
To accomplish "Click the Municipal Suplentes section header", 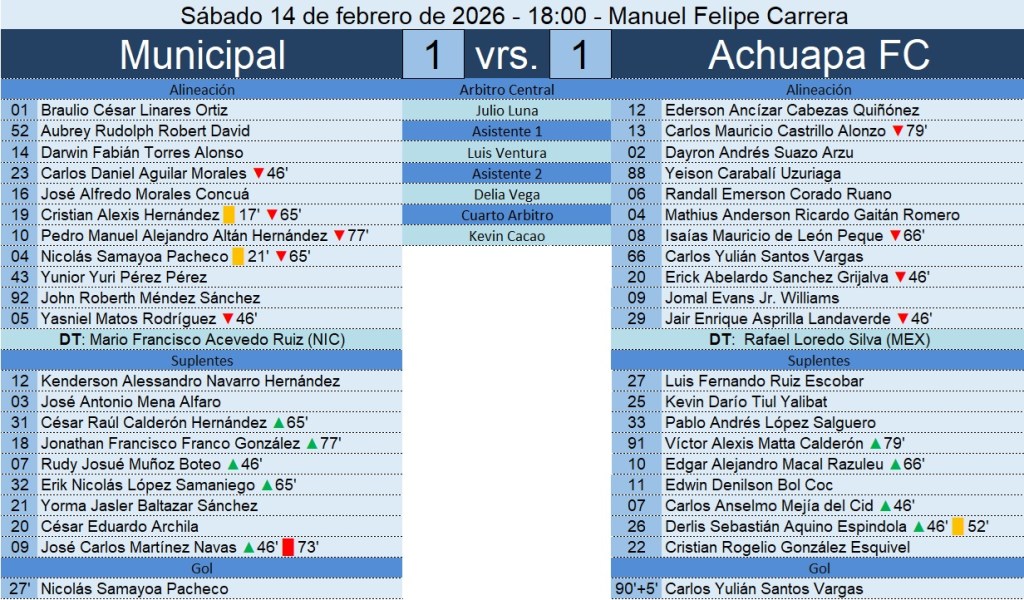I will coord(202,360).
